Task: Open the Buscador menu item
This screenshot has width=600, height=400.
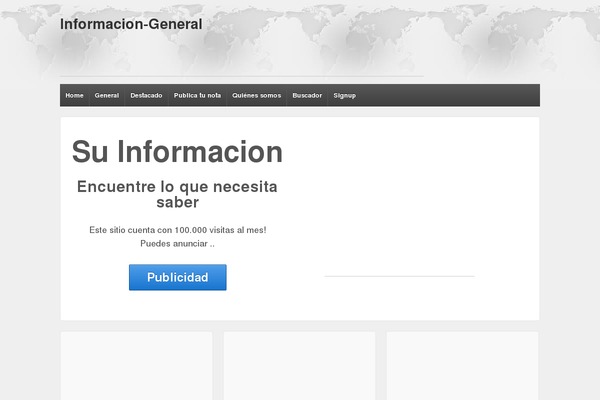Action: coord(307,95)
